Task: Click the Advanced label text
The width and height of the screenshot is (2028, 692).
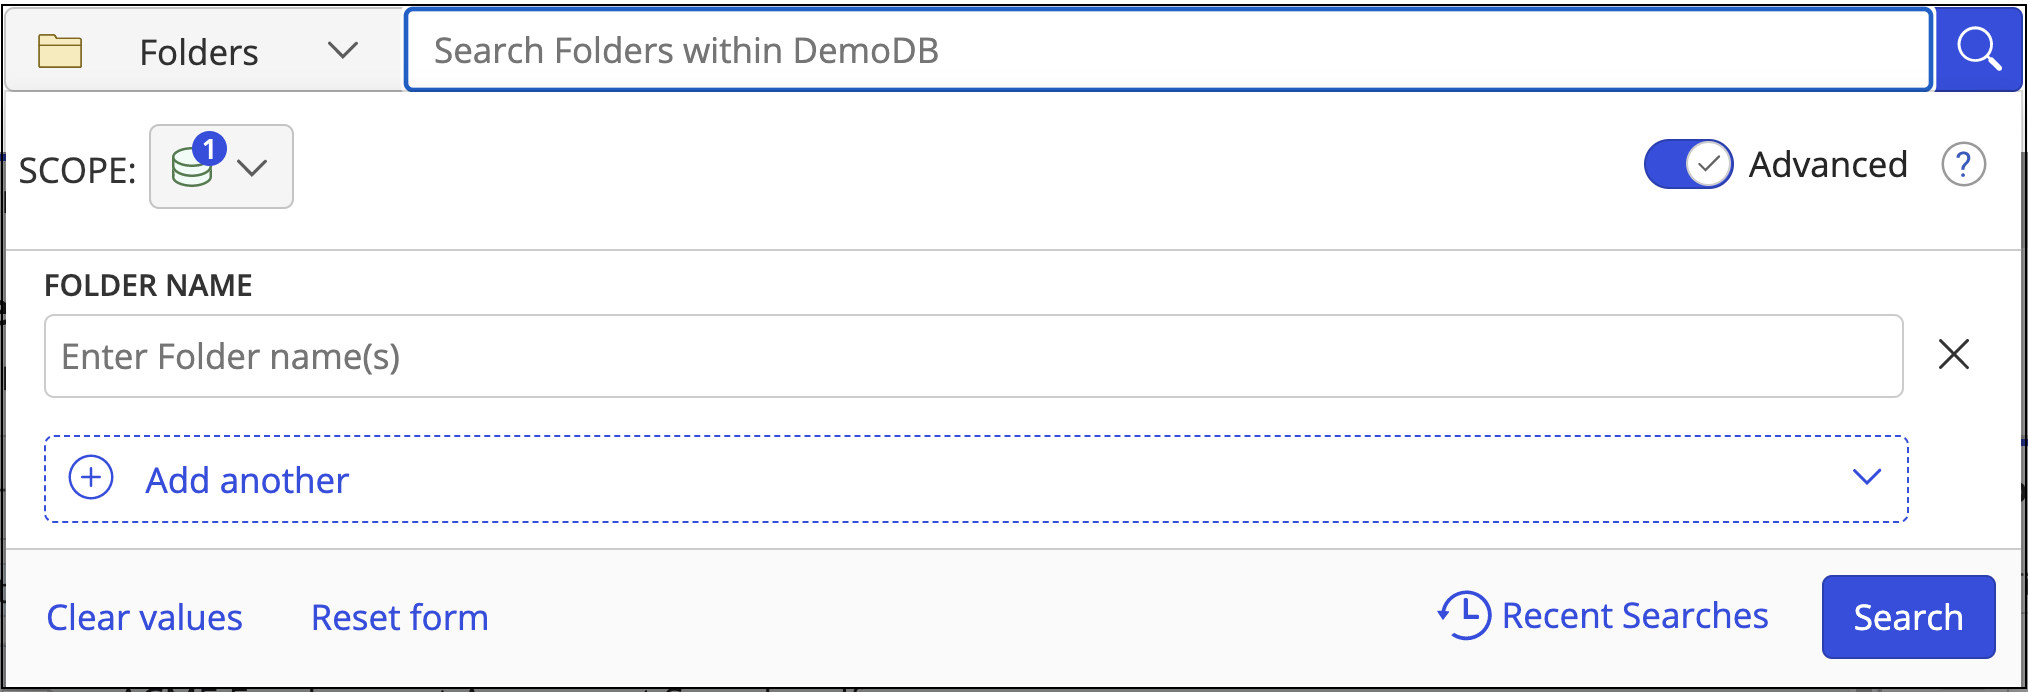Action: 1827,165
